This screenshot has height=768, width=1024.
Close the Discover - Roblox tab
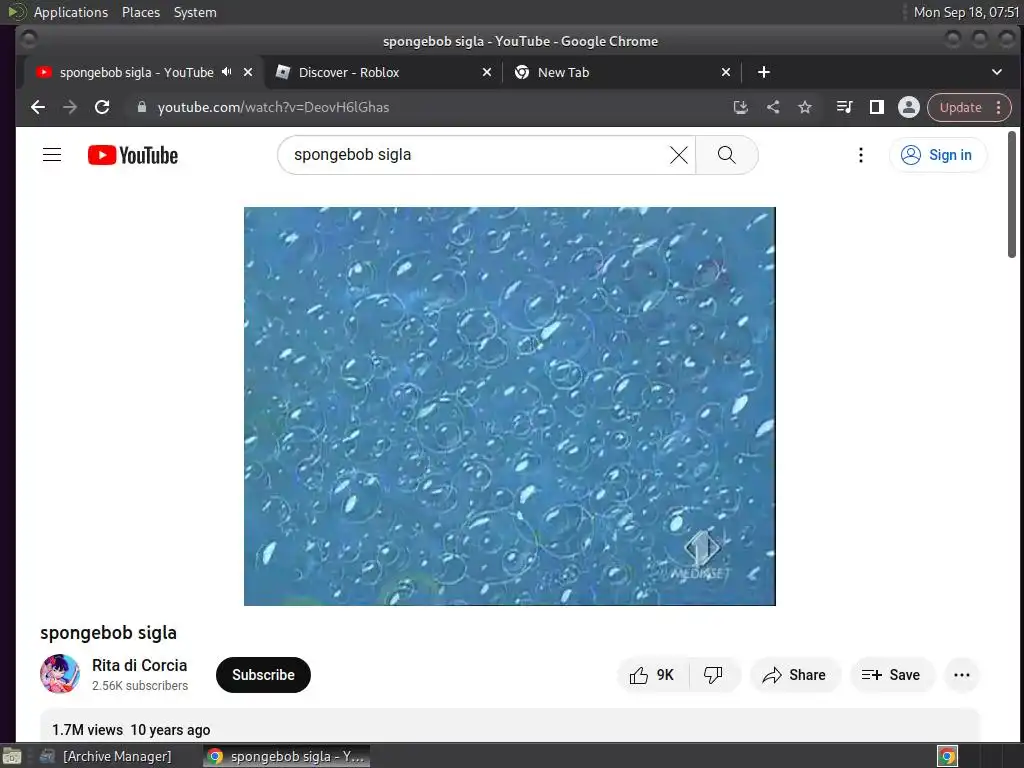point(487,72)
